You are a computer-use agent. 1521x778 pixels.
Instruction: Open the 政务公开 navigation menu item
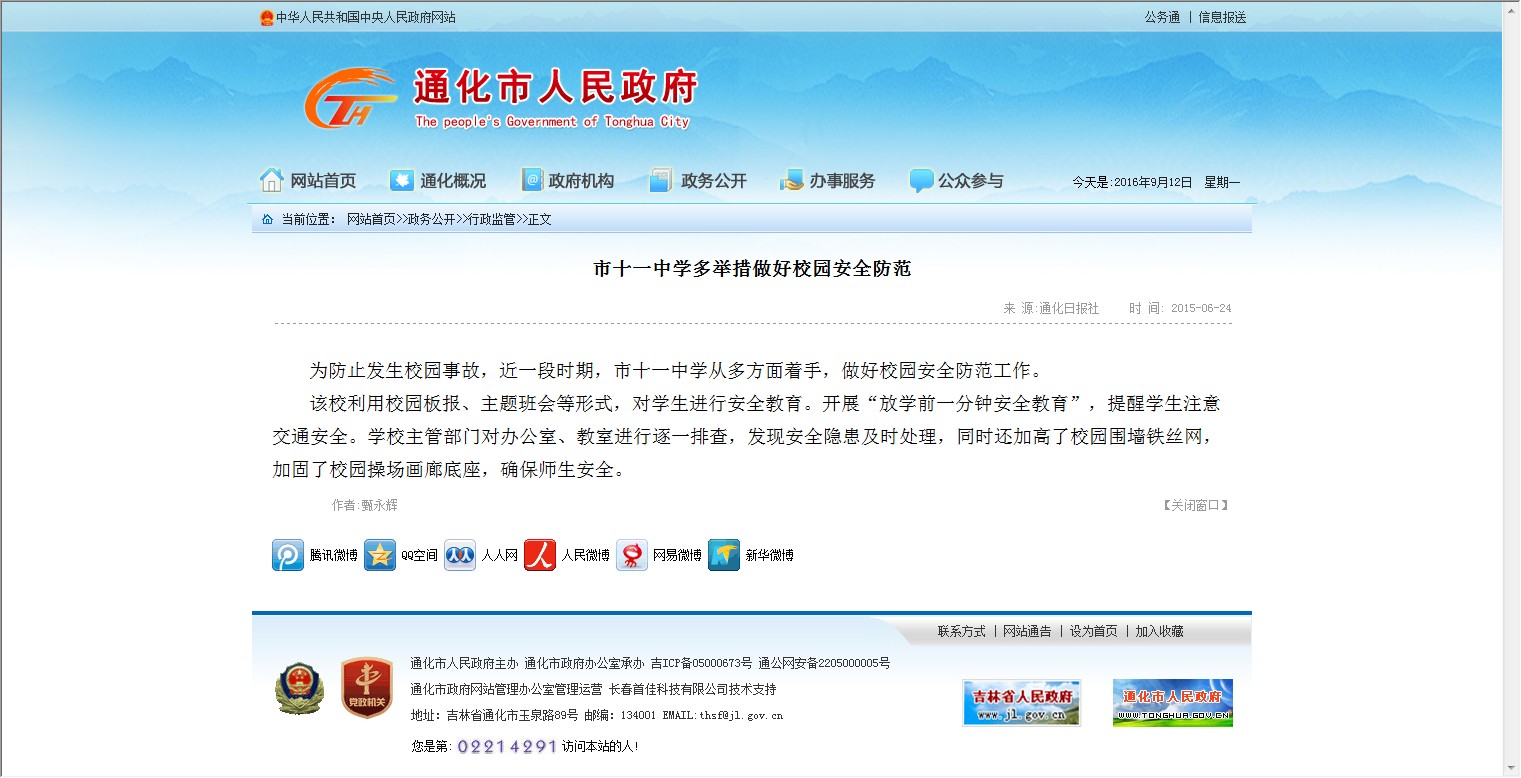[698, 181]
